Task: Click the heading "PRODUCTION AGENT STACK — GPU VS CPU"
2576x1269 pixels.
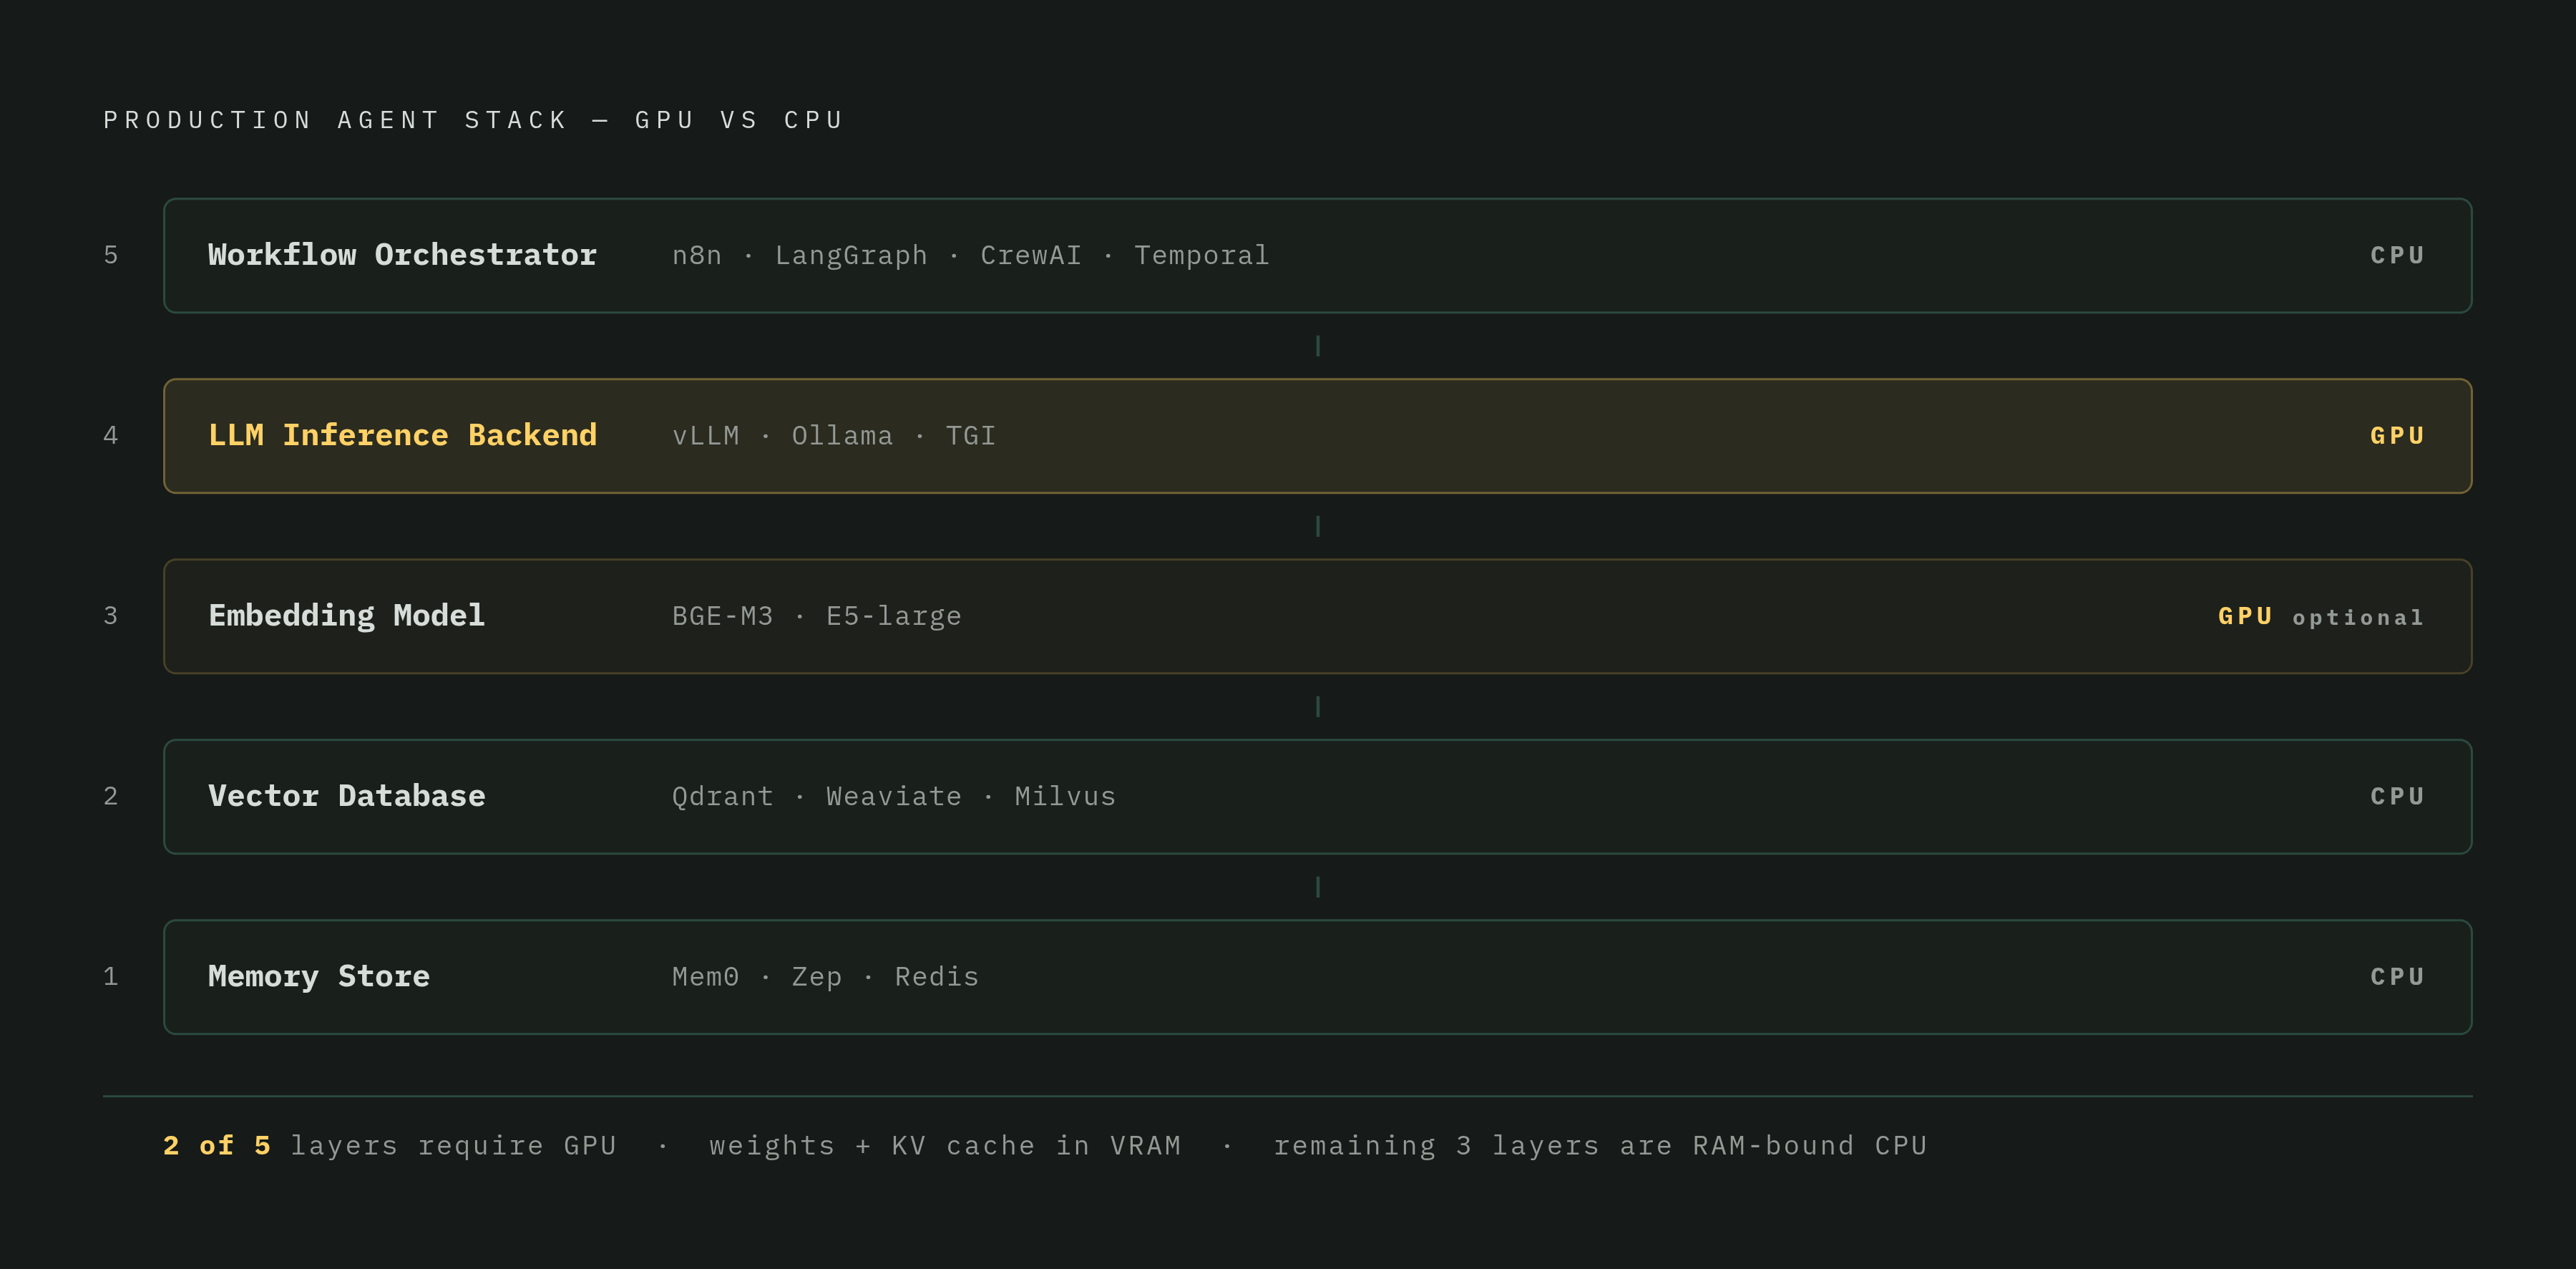Action: [x=474, y=120]
